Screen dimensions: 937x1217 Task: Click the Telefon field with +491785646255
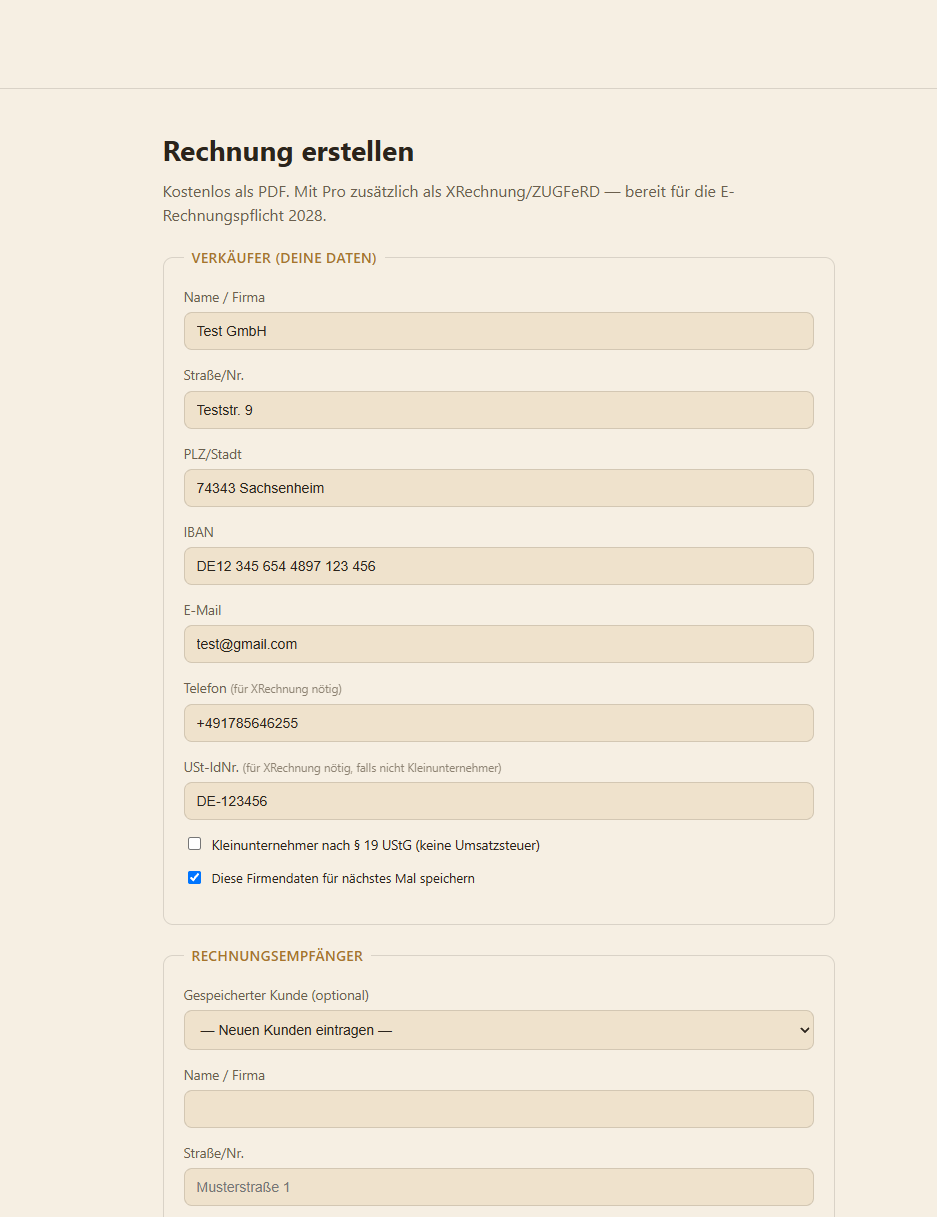click(x=498, y=723)
